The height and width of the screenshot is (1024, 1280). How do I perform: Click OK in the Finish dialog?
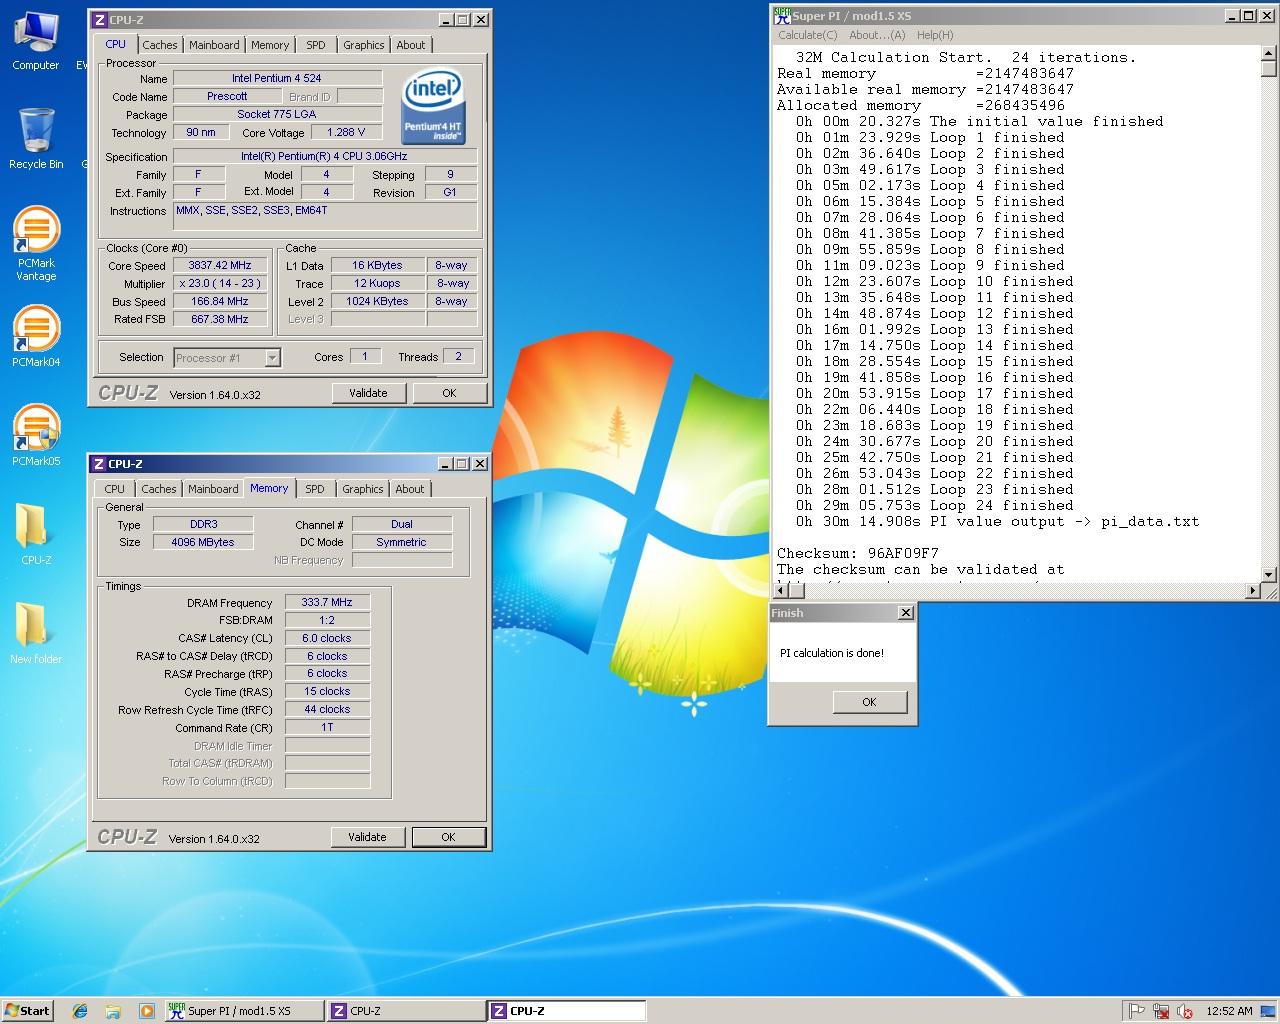(x=869, y=702)
